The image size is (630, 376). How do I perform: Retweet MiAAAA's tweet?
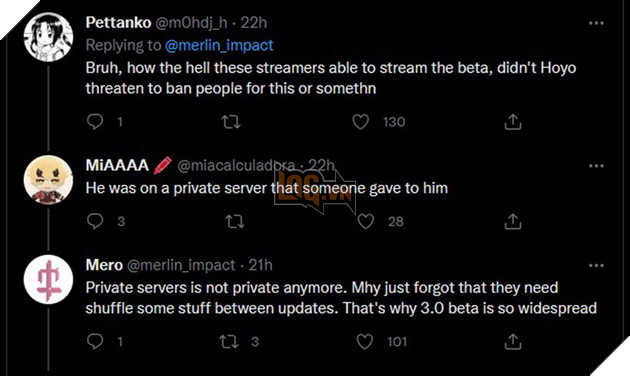[235, 221]
